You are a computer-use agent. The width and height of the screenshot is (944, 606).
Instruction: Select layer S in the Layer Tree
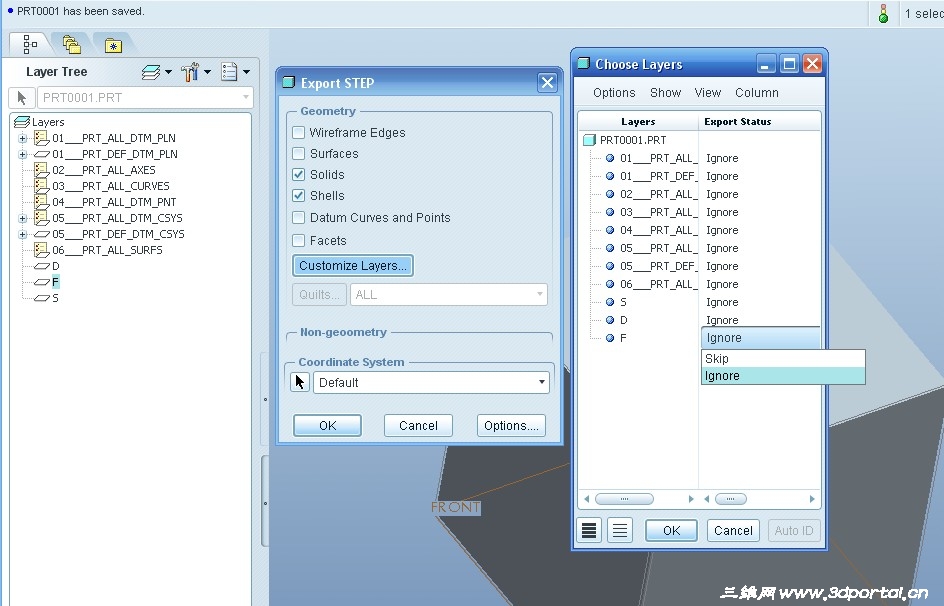pyautogui.click(x=55, y=298)
